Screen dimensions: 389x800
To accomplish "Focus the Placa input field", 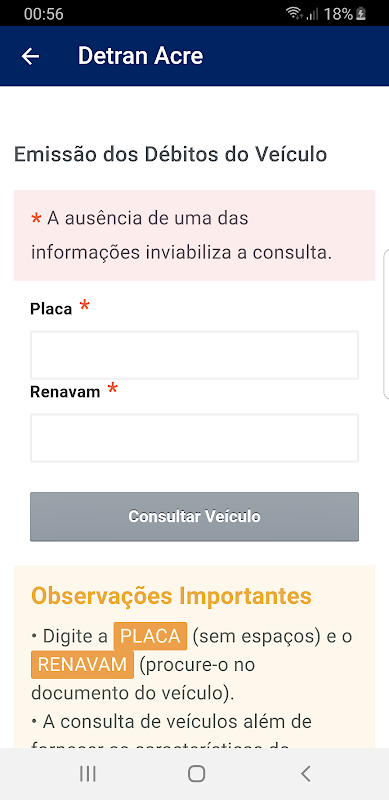I will (194, 355).
